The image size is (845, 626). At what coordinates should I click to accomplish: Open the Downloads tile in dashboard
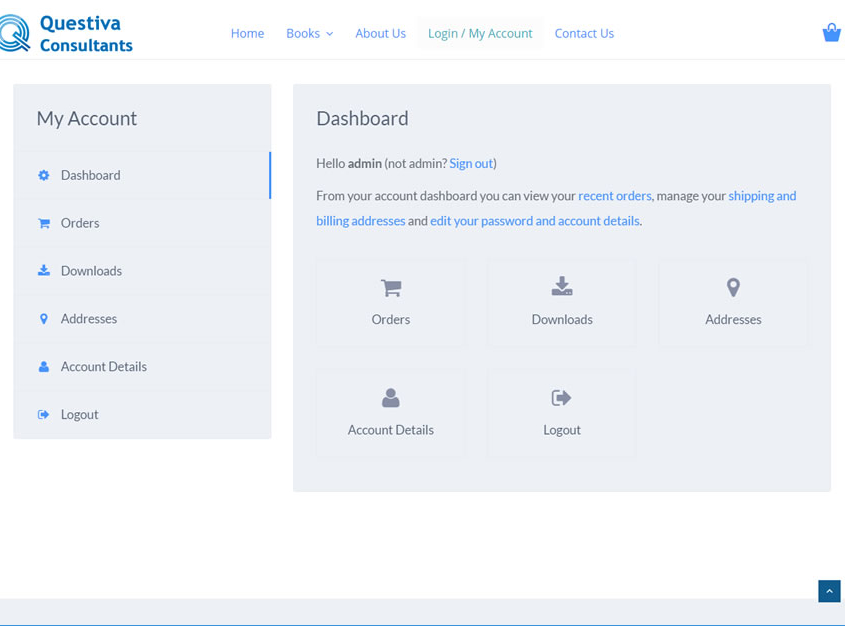tap(562, 303)
